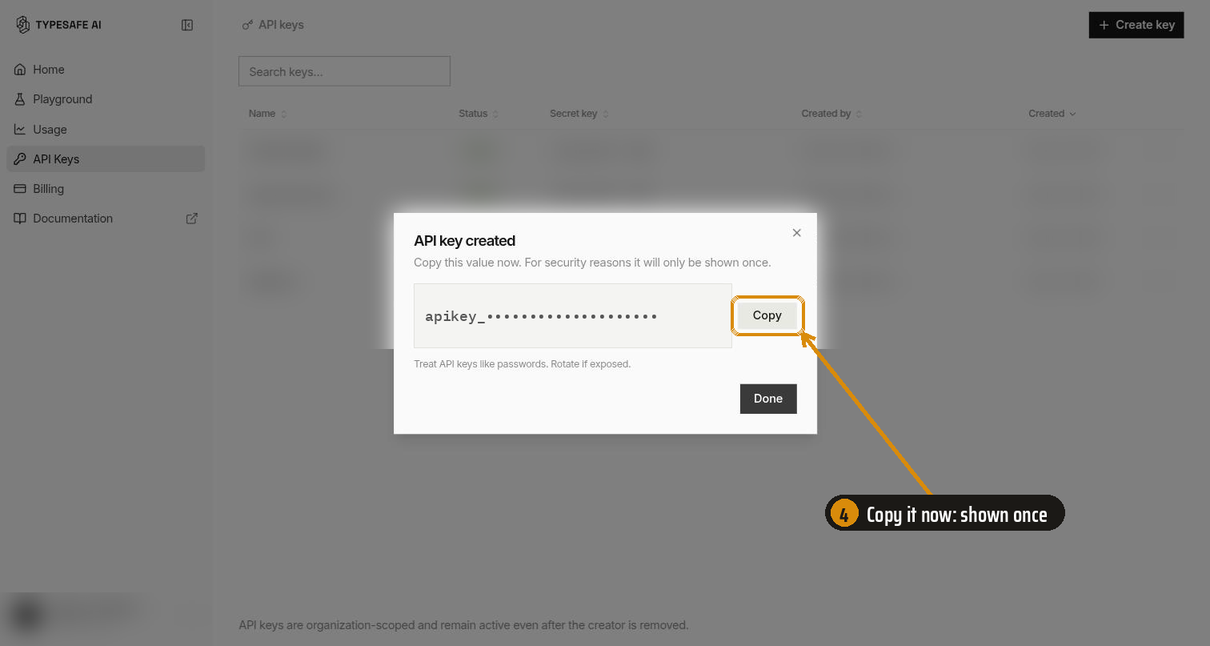Image resolution: width=1210 pixels, height=646 pixels.
Task: Sort table by Name column
Action: [268, 114]
